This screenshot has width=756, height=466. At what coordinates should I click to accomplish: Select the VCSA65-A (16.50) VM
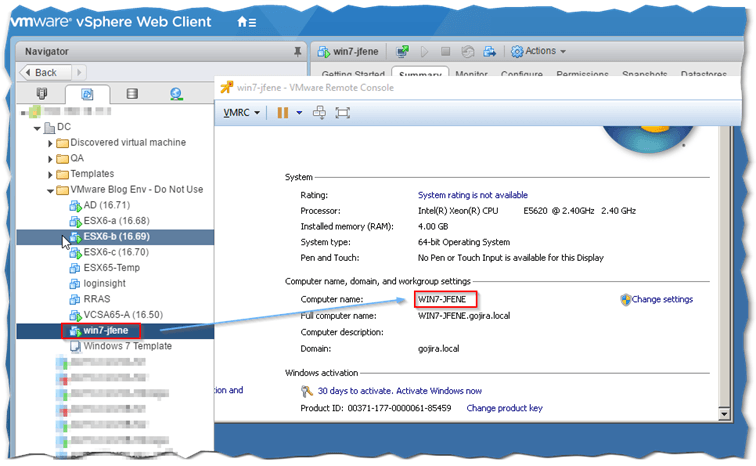click(123, 315)
